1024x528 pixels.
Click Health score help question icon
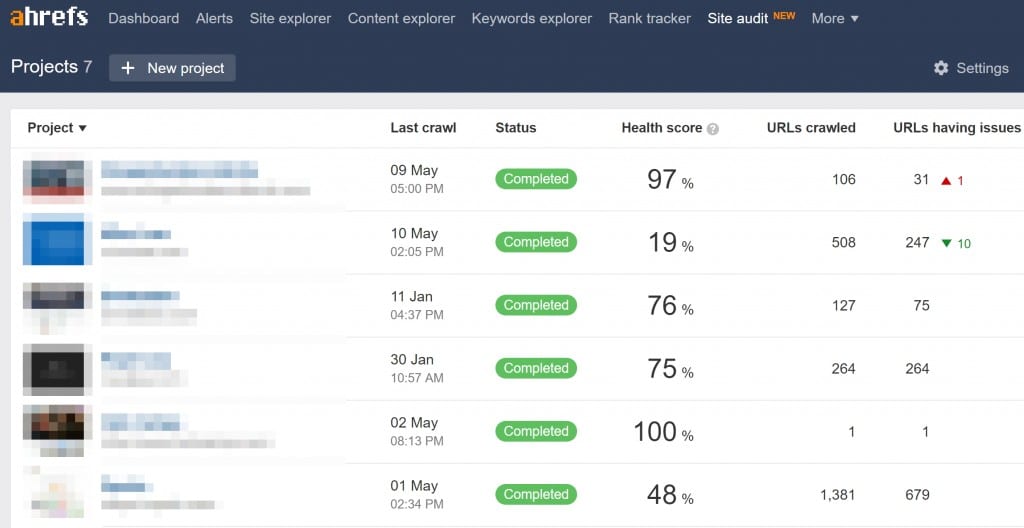712,129
